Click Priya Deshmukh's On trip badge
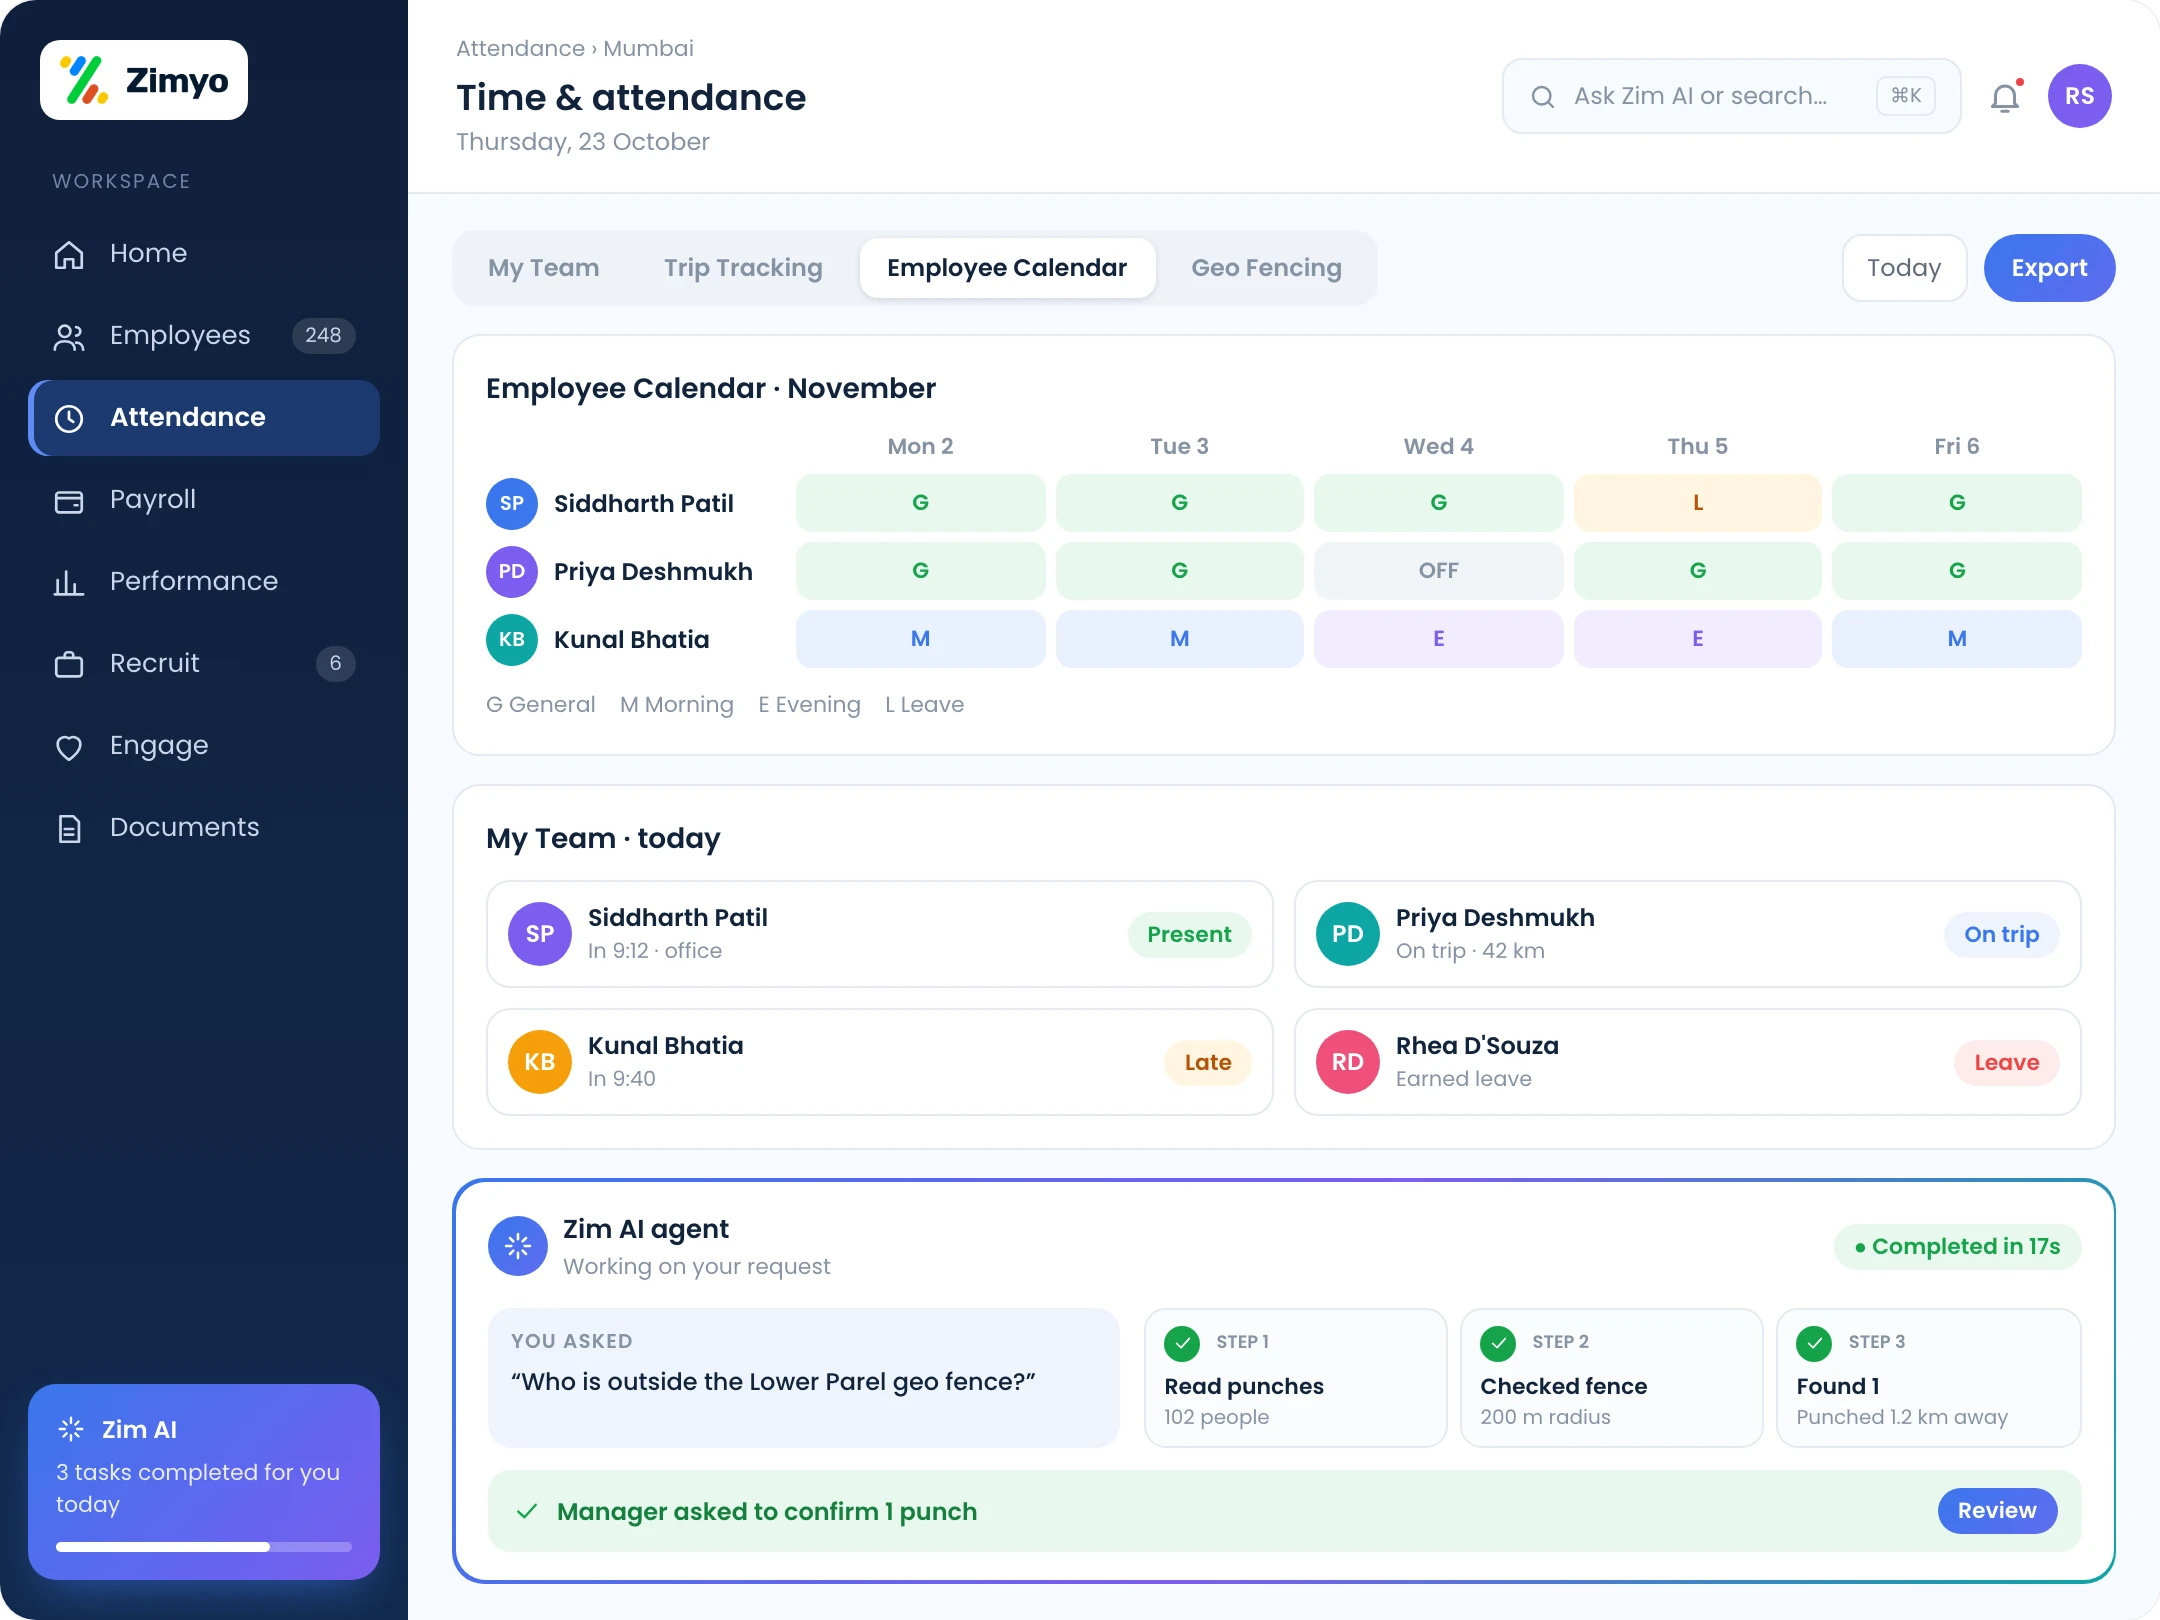Viewport: 2160px width, 1620px height. coord(2001,934)
